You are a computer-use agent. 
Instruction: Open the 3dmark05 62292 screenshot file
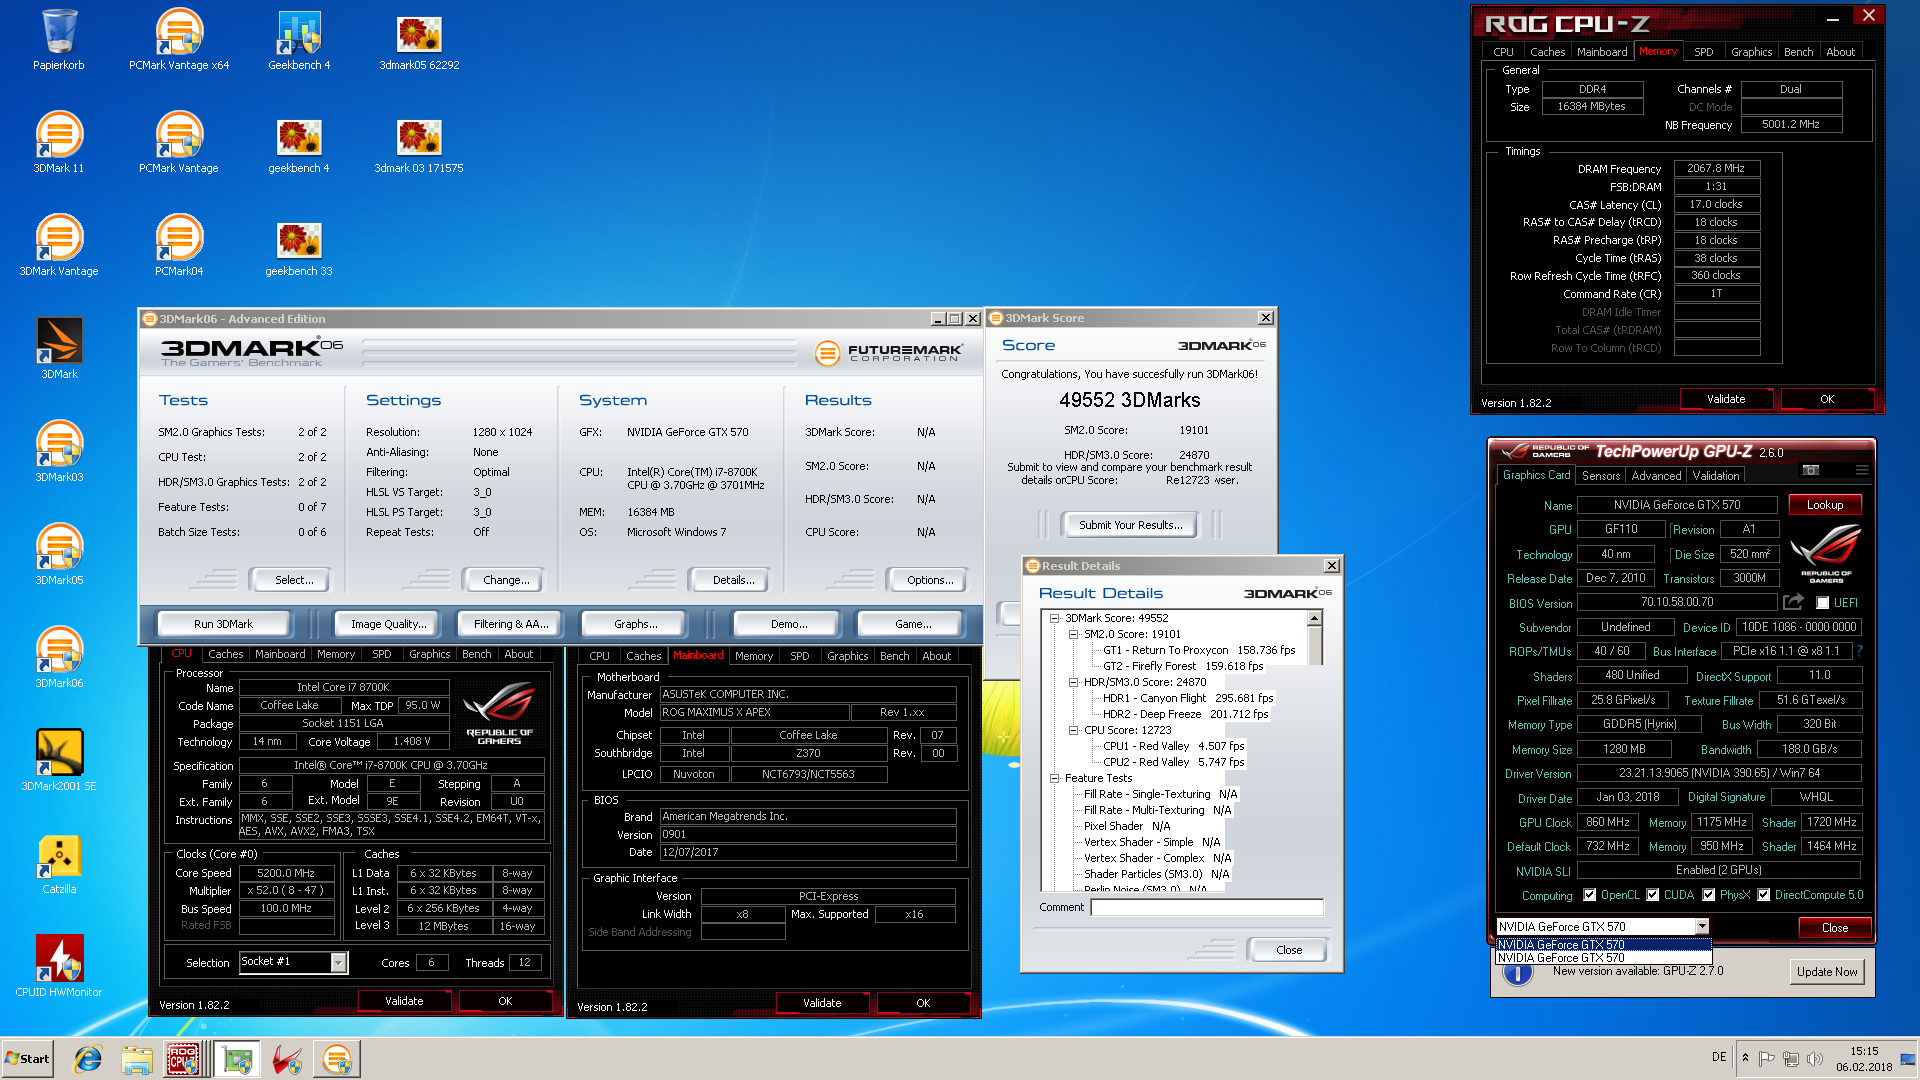click(419, 40)
